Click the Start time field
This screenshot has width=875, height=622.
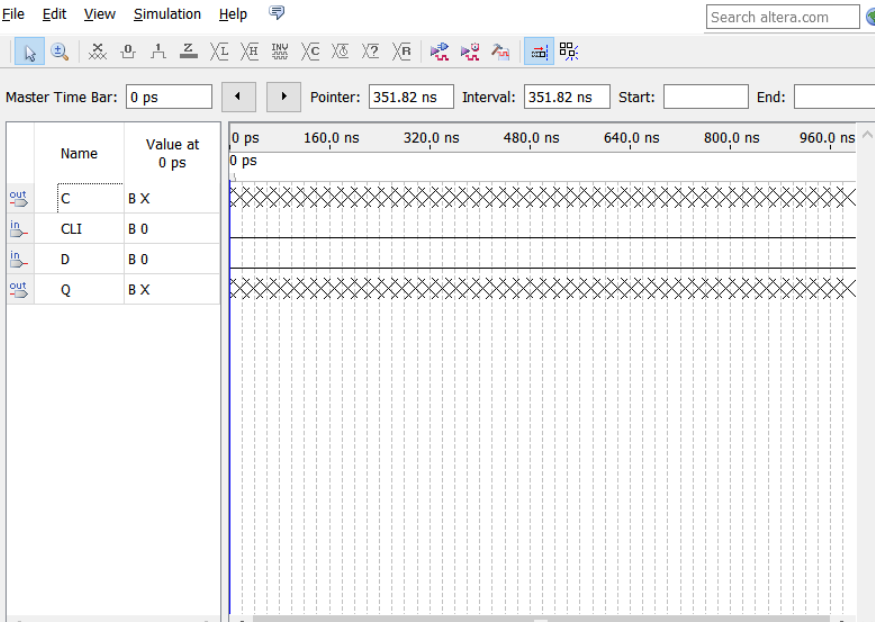point(706,97)
